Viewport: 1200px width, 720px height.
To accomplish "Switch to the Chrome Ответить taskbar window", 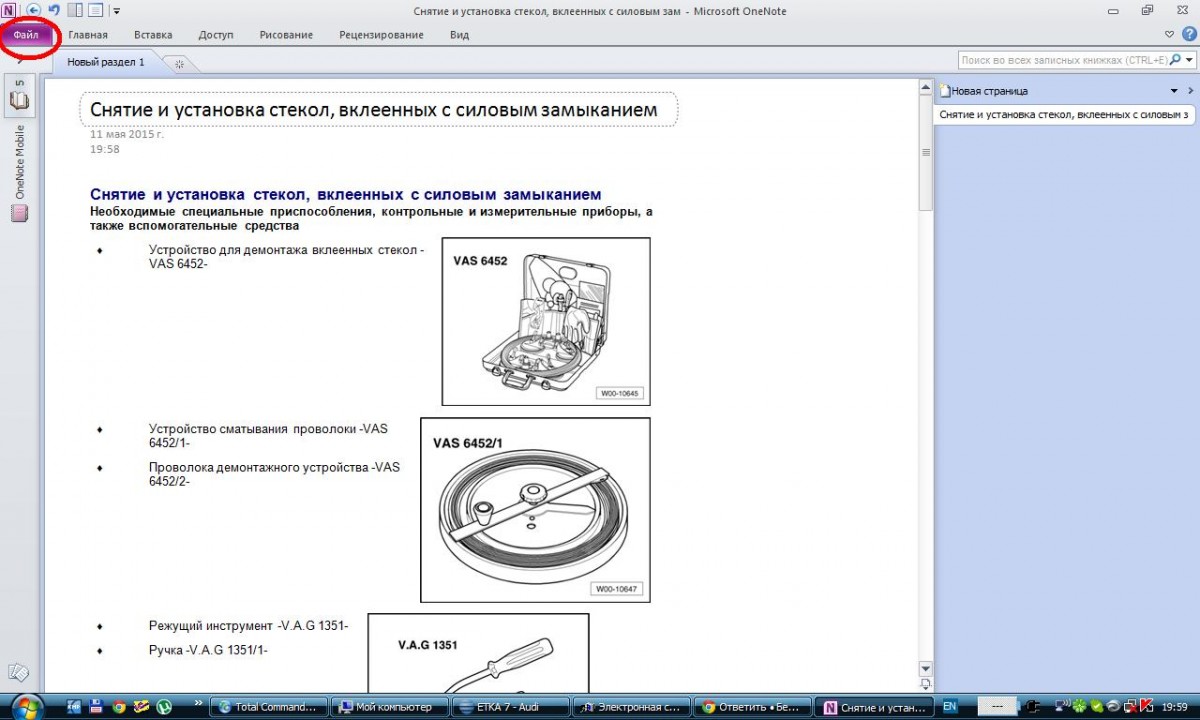I will pos(752,706).
